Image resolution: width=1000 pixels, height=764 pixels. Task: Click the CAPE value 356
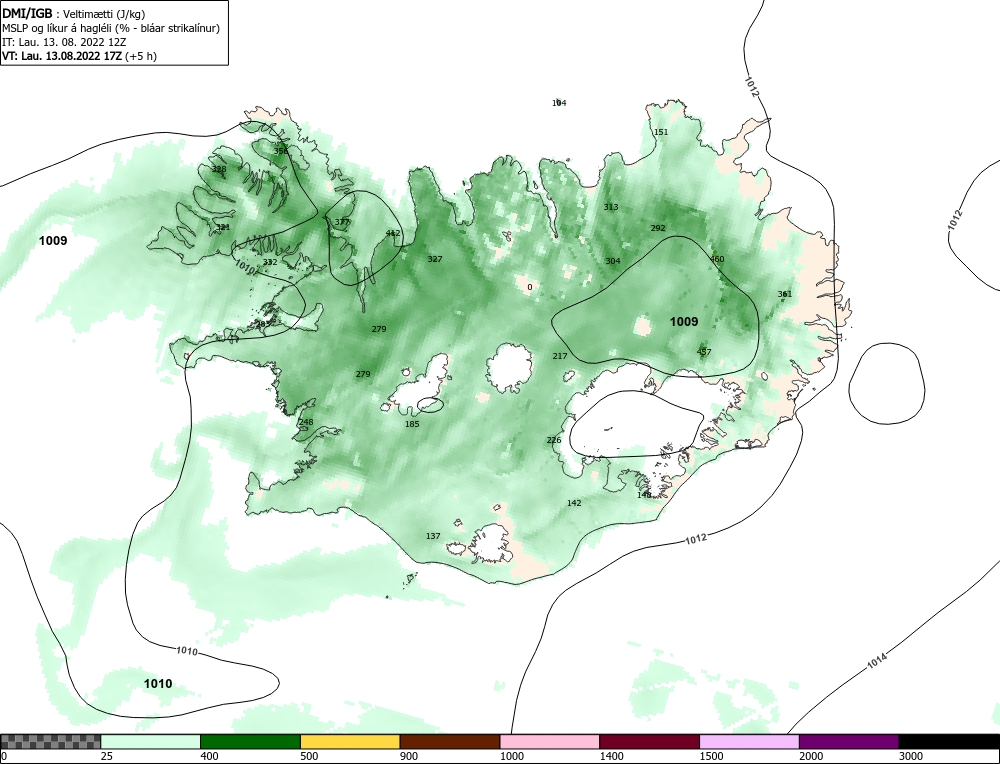281,151
